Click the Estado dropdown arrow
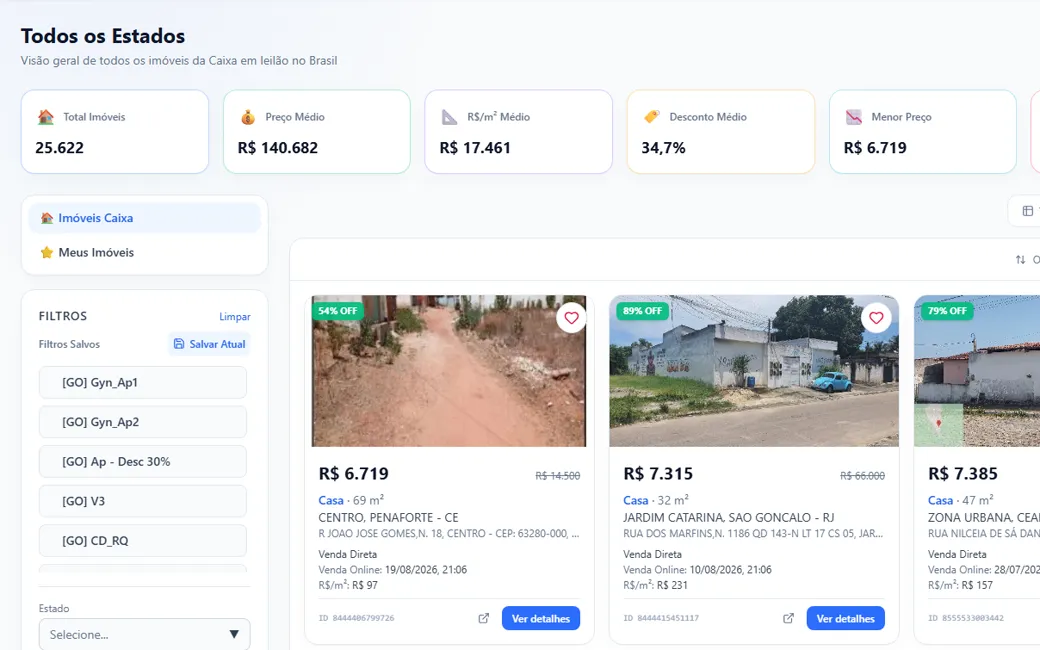The image size is (1040, 650). click(x=233, y=634)
